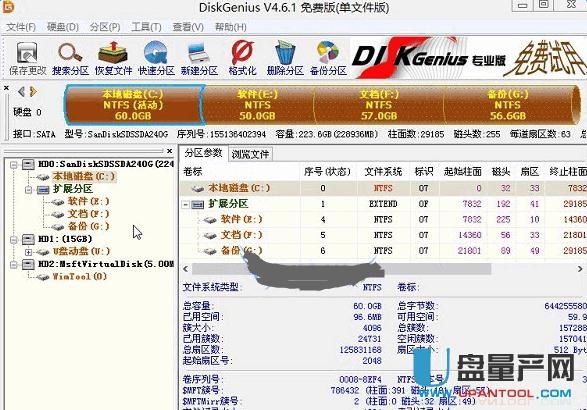Click the 125831168 总扇区数 value
The image size is (587, 410).
coord(361,350)
